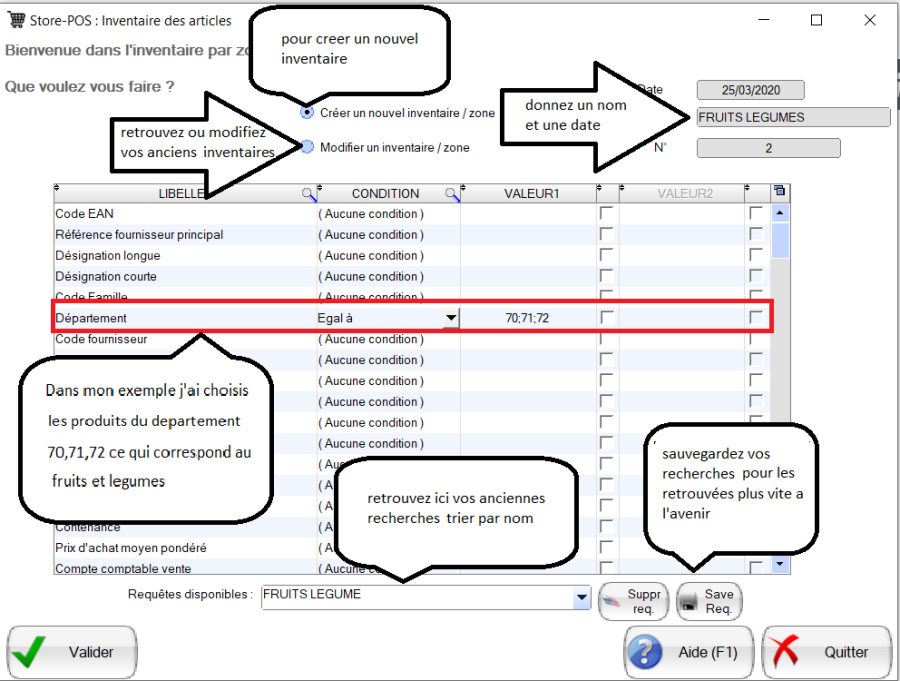Select the 'Code EAN' row in the criteria table
This screenshot has width=900, height=681.
150,213
